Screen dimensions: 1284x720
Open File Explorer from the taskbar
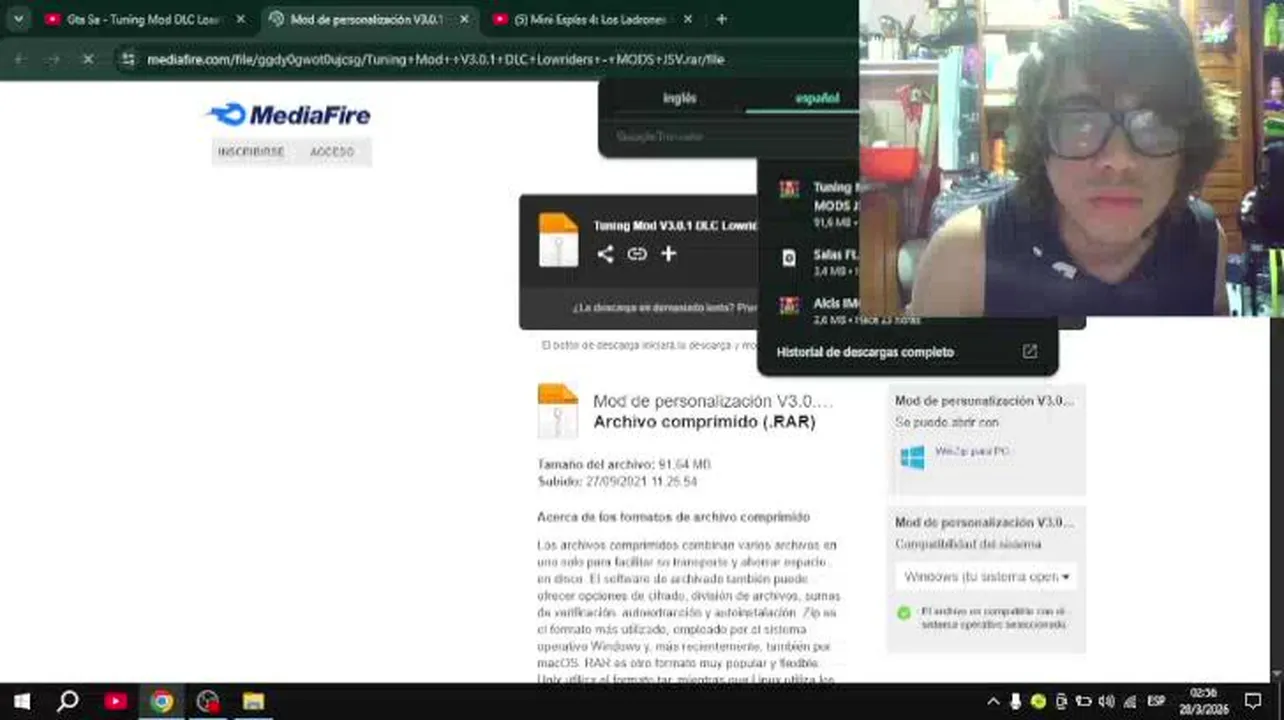253,701
